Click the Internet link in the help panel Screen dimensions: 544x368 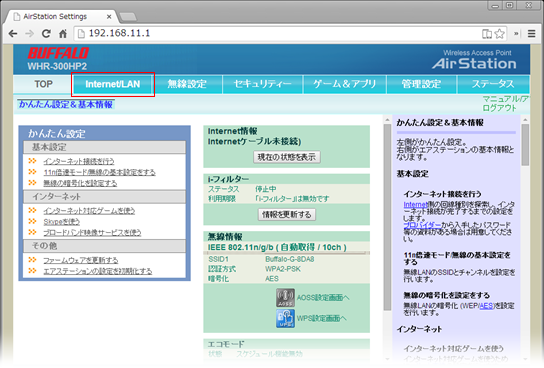415,205
